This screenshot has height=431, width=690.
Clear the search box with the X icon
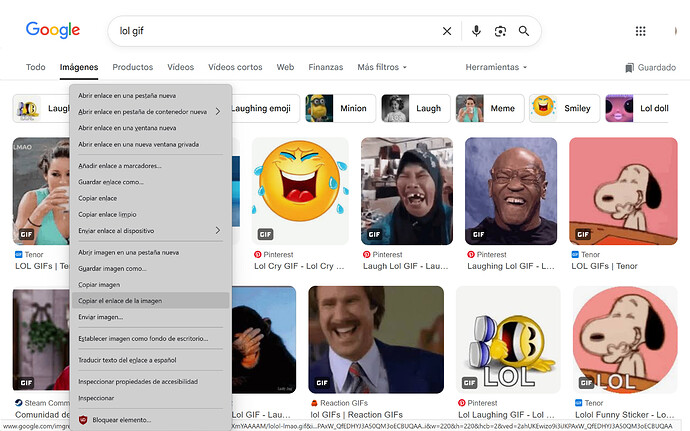coord(447,31)
